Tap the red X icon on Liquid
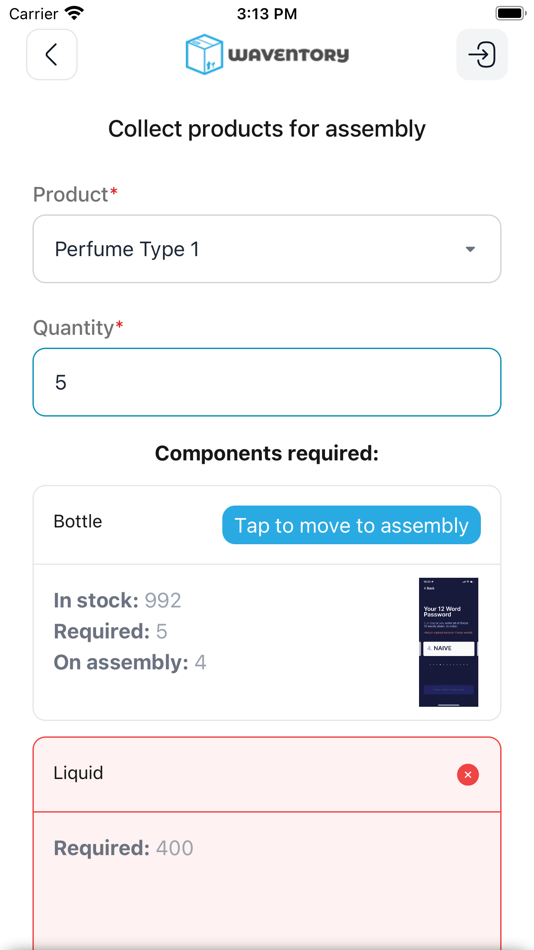The width and height of the screenshot is (534, 950). [468, 774]
